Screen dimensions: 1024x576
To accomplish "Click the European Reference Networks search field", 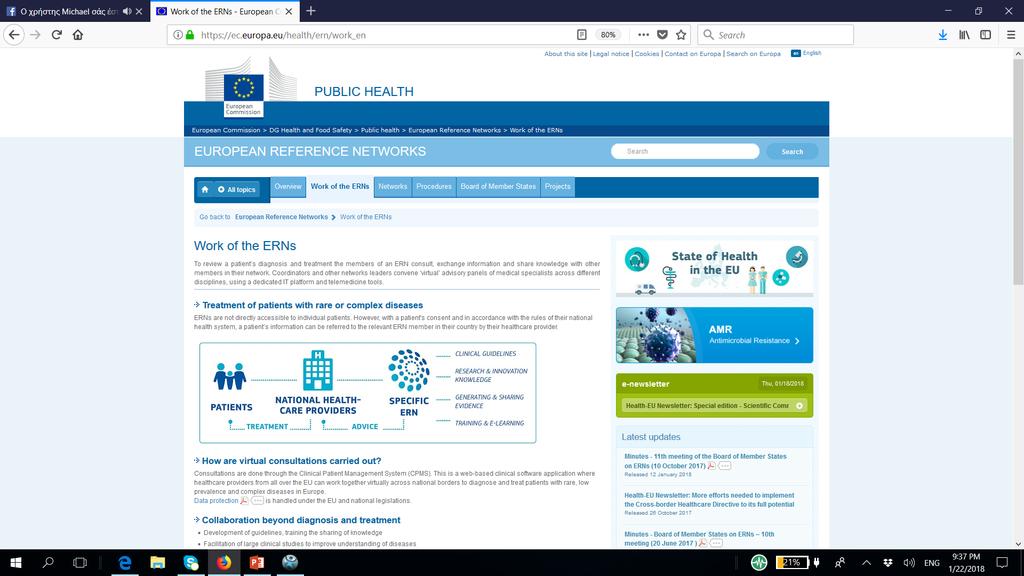I will tap(685, 152).
